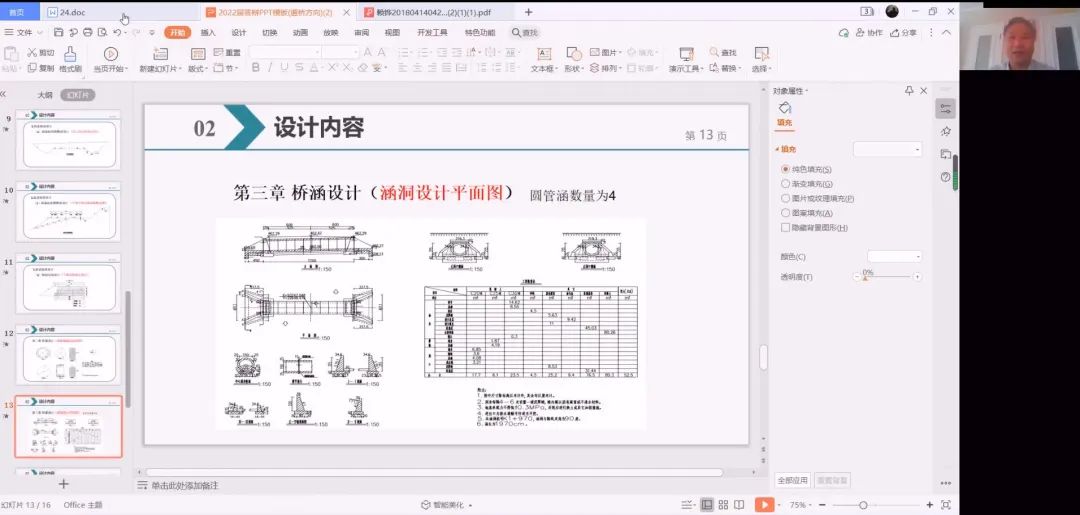Screen dimensions: 1080x515
Task: Click the Collaborate (协作) button
Action: click(869, 32)
